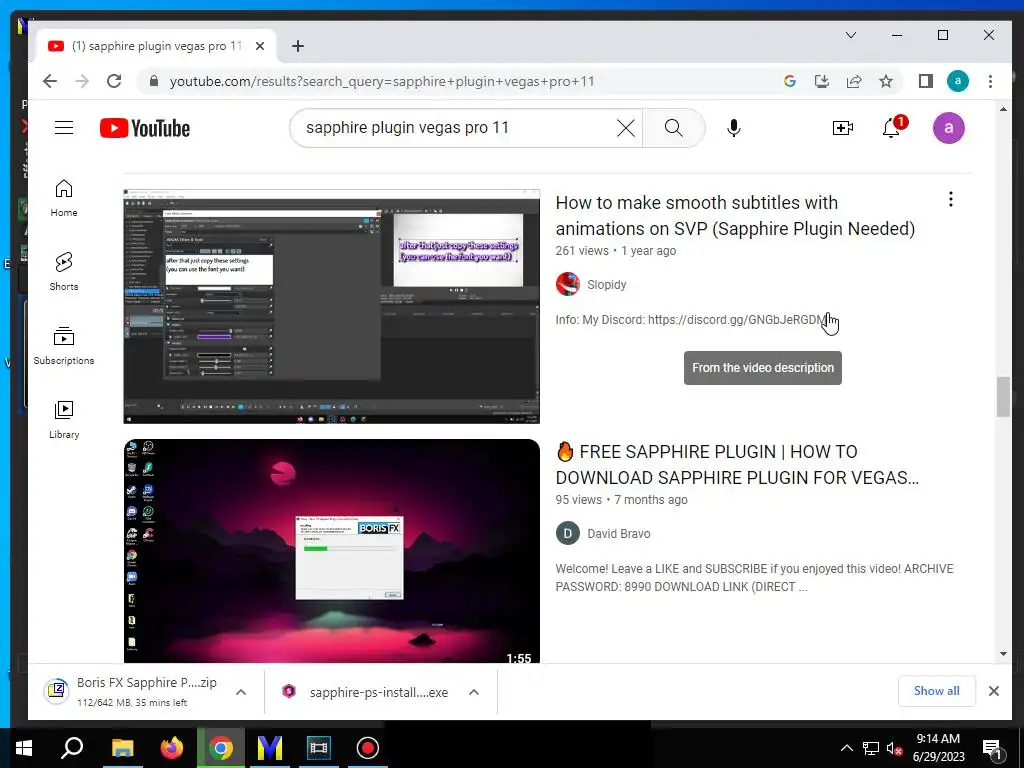Open the Windows Start menu
Screen dimensions: 1024x768
point(24,748)
